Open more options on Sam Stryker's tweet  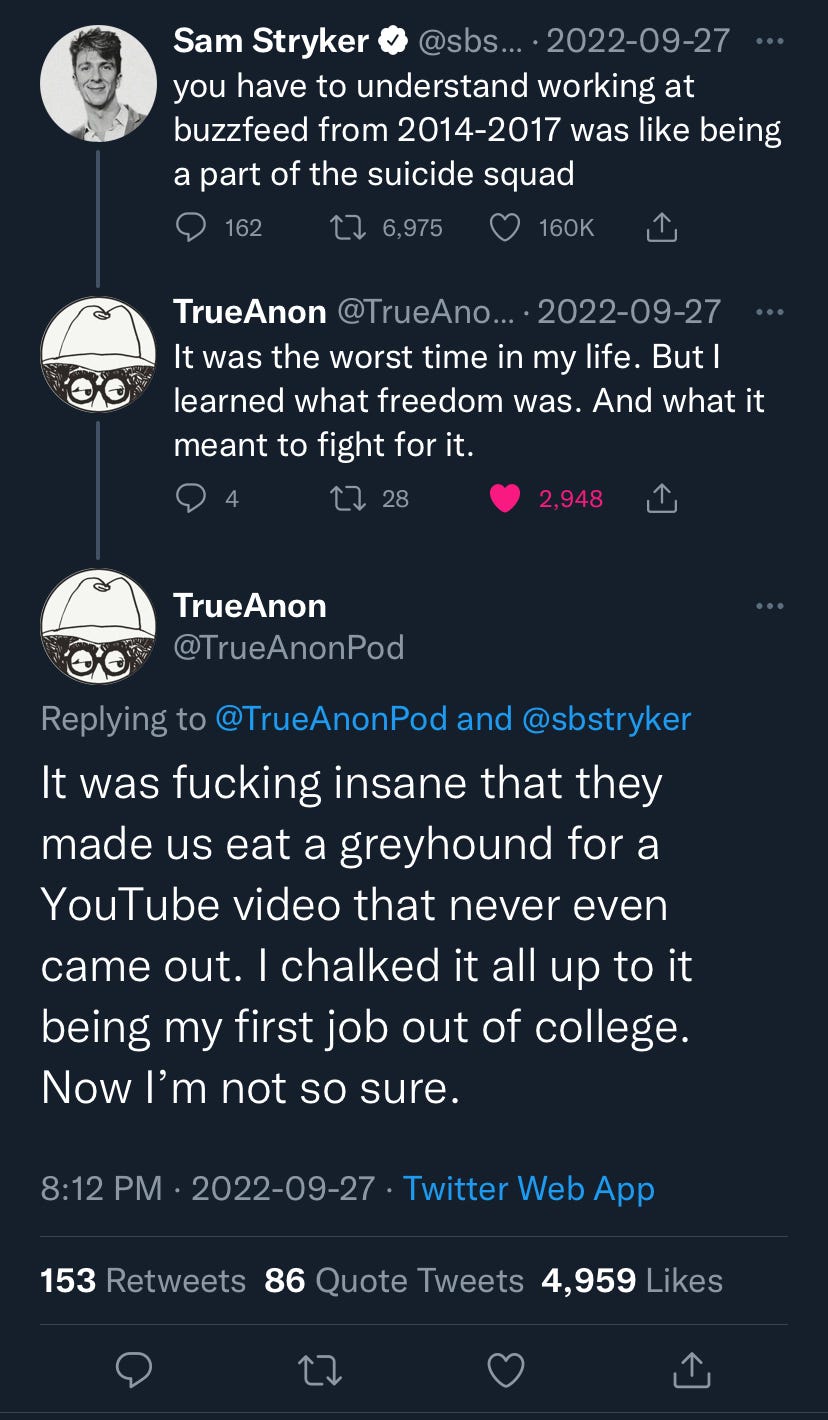770,42
